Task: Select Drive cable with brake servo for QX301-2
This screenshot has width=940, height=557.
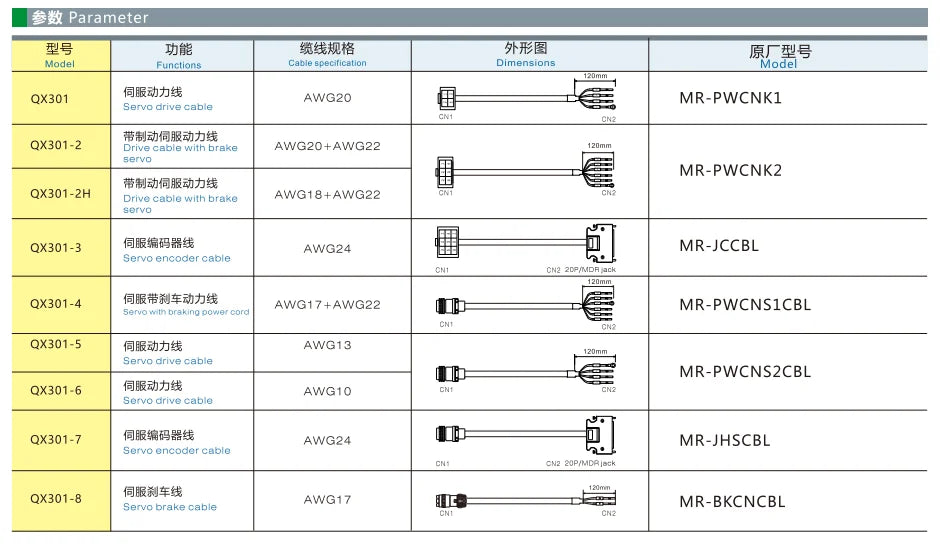Action: (x=180, y=153)
